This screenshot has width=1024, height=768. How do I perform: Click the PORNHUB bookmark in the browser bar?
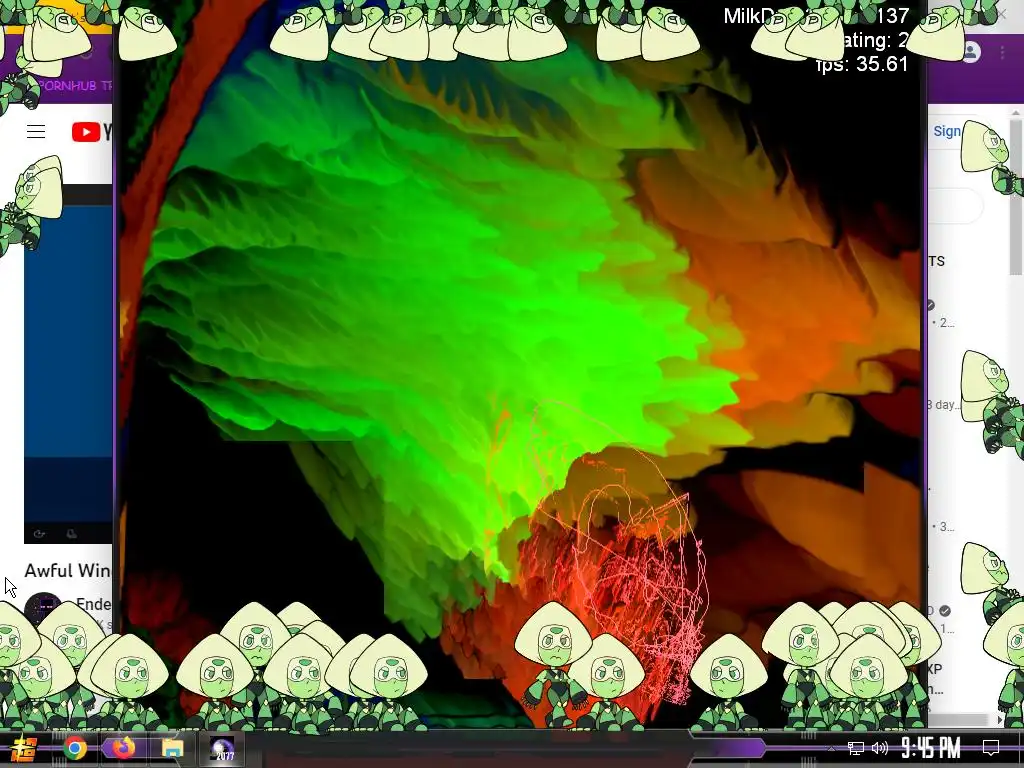point(74,85)
